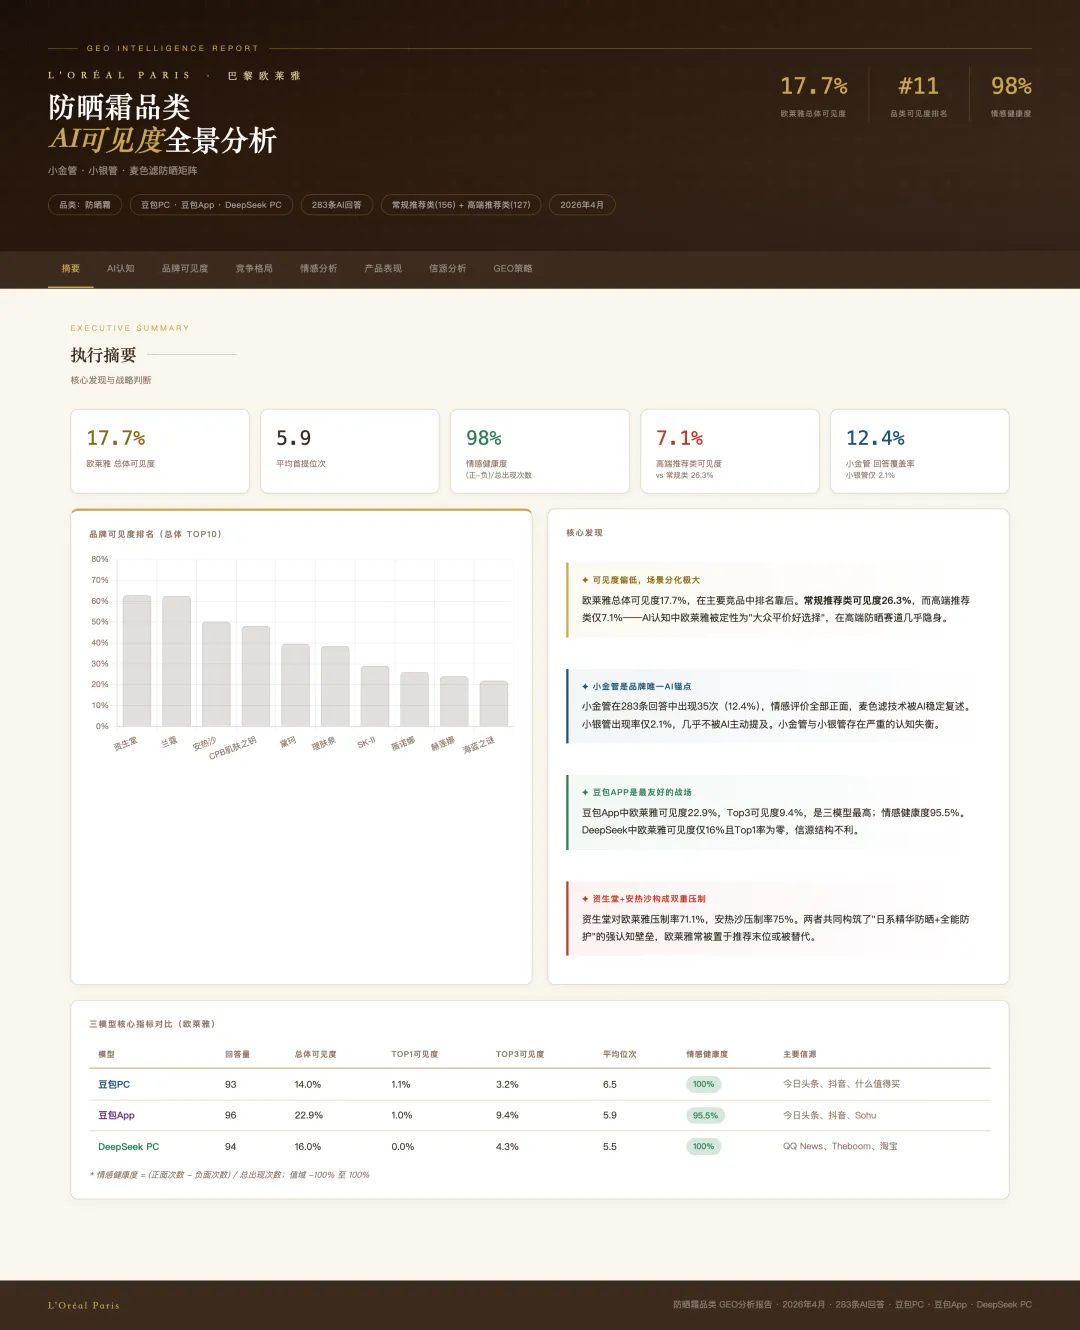Switch to the 产品表现 tab
Image resolution: width=1080 pixels, height=1330 pixels.
(383, 269)
